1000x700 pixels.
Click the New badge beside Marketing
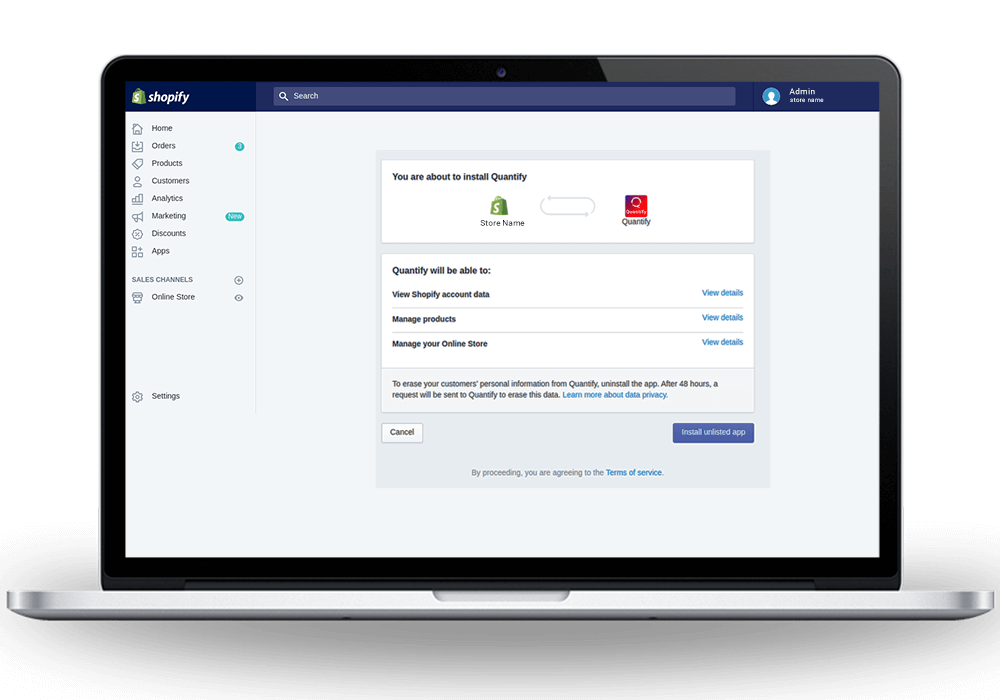235,217
